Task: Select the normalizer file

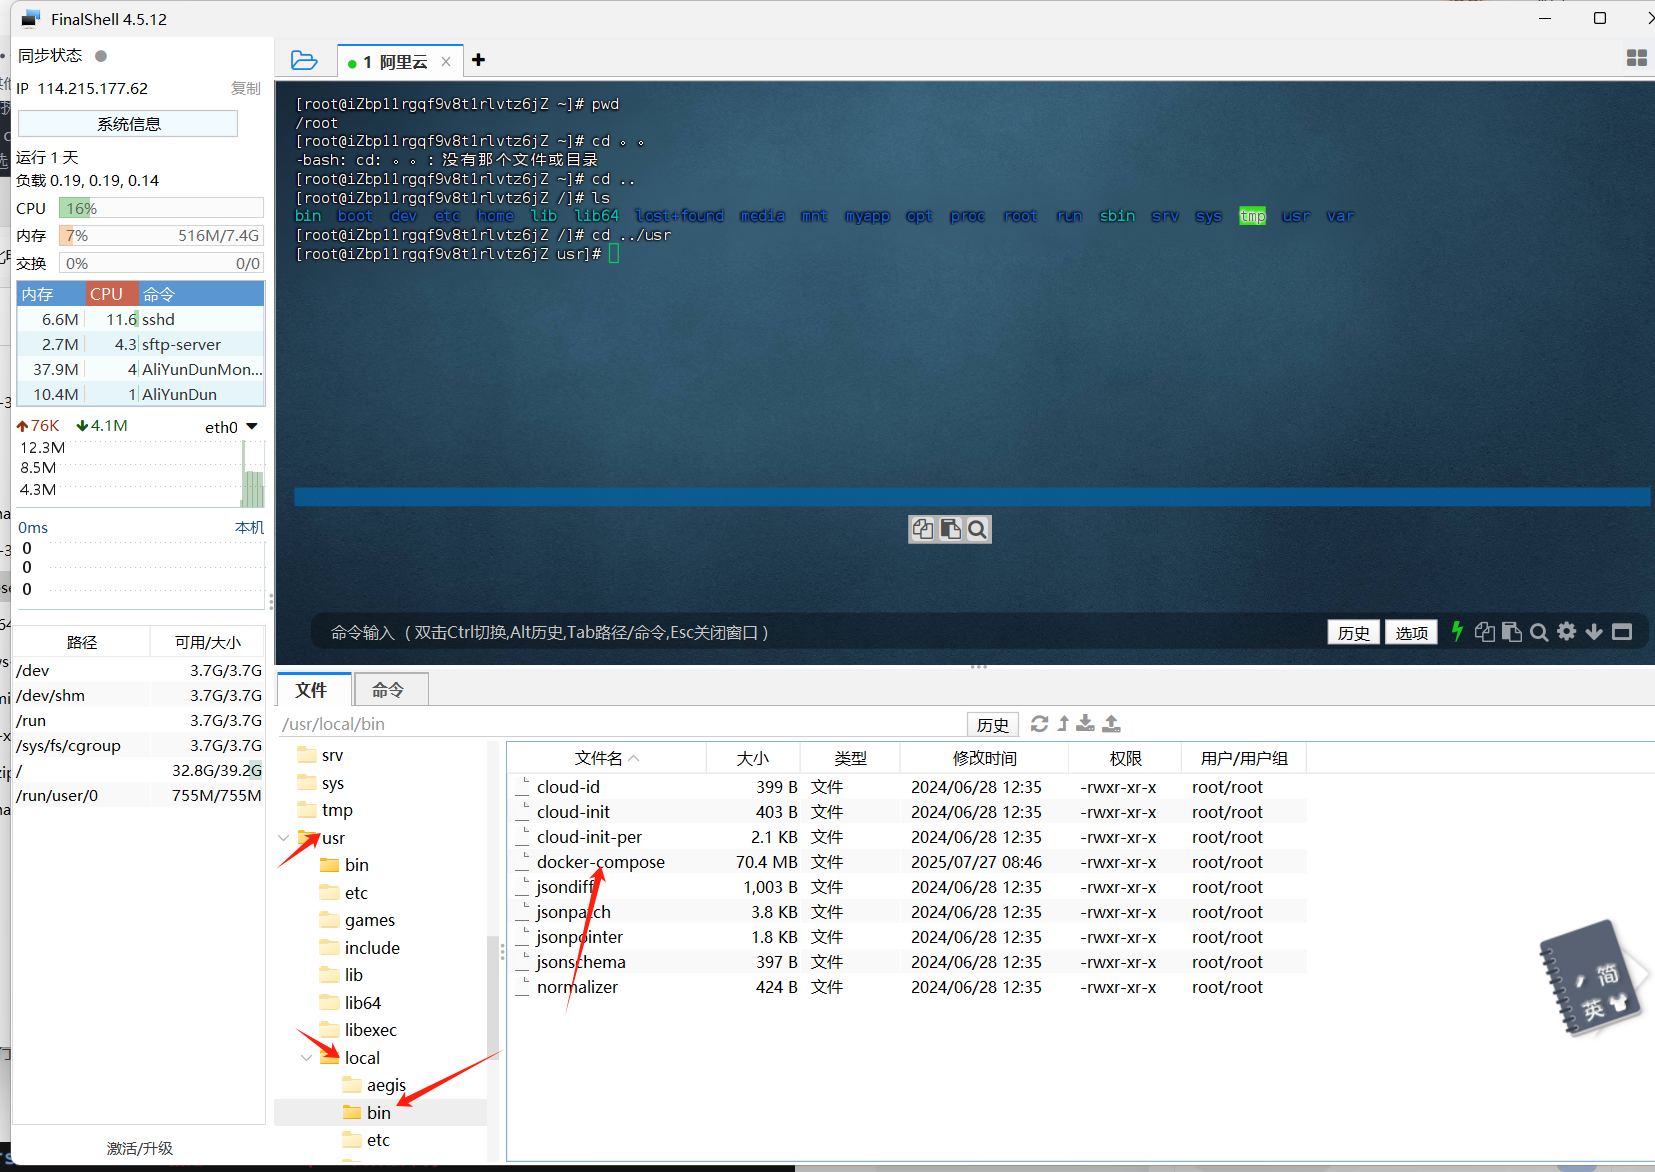Action: point(577,987)
